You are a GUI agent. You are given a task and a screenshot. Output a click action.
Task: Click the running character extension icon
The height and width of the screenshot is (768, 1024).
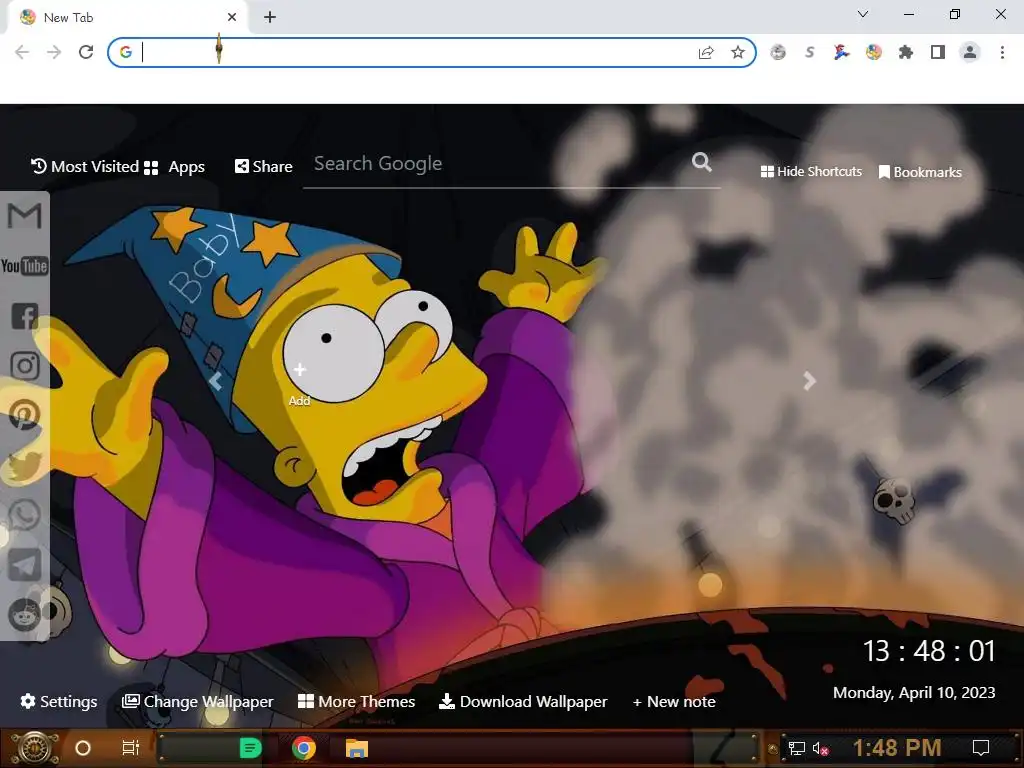(842, 52)
